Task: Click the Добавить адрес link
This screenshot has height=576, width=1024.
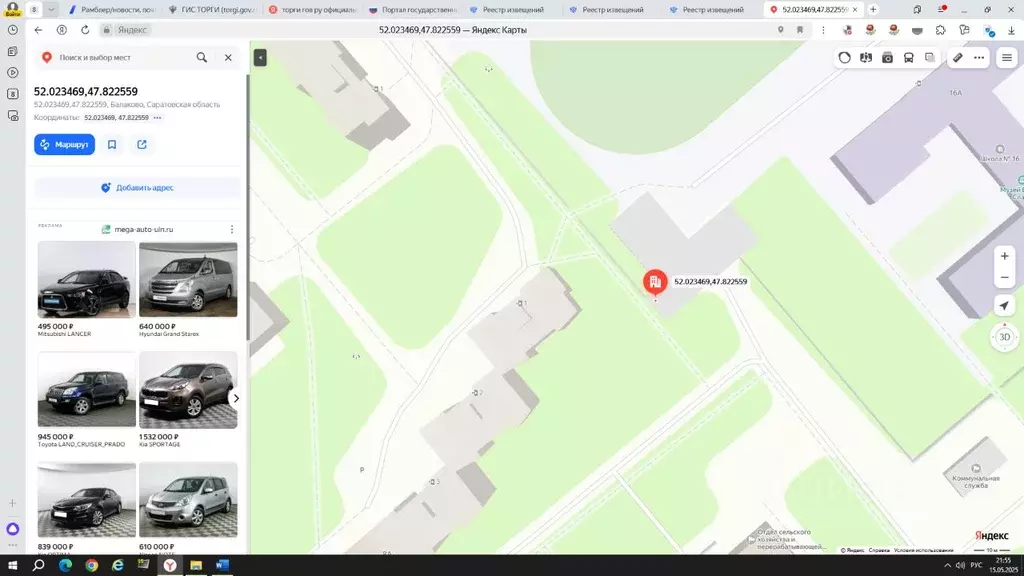Action: pos(137,187)
